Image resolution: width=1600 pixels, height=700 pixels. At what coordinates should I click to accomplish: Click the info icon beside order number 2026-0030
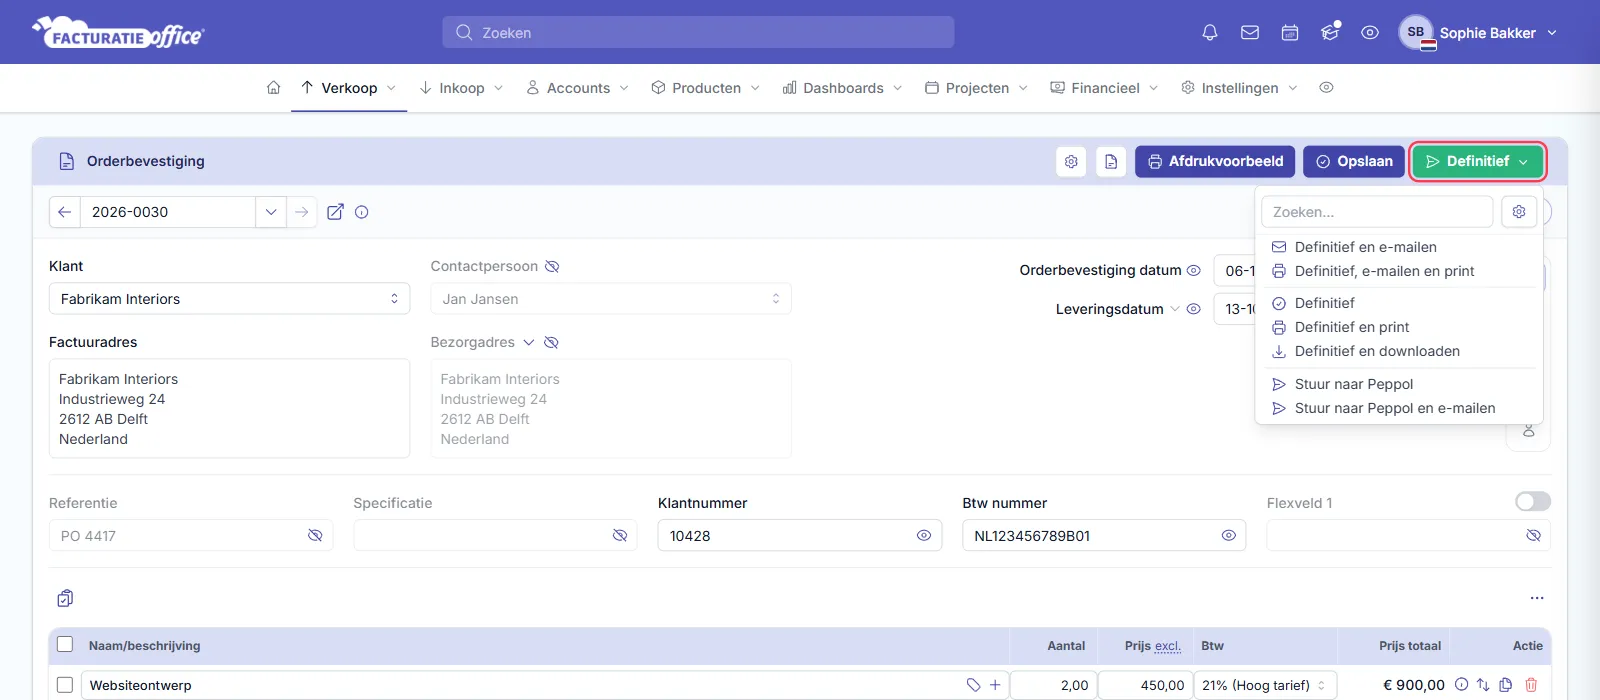pyautogui.click(x=362, y=212)
